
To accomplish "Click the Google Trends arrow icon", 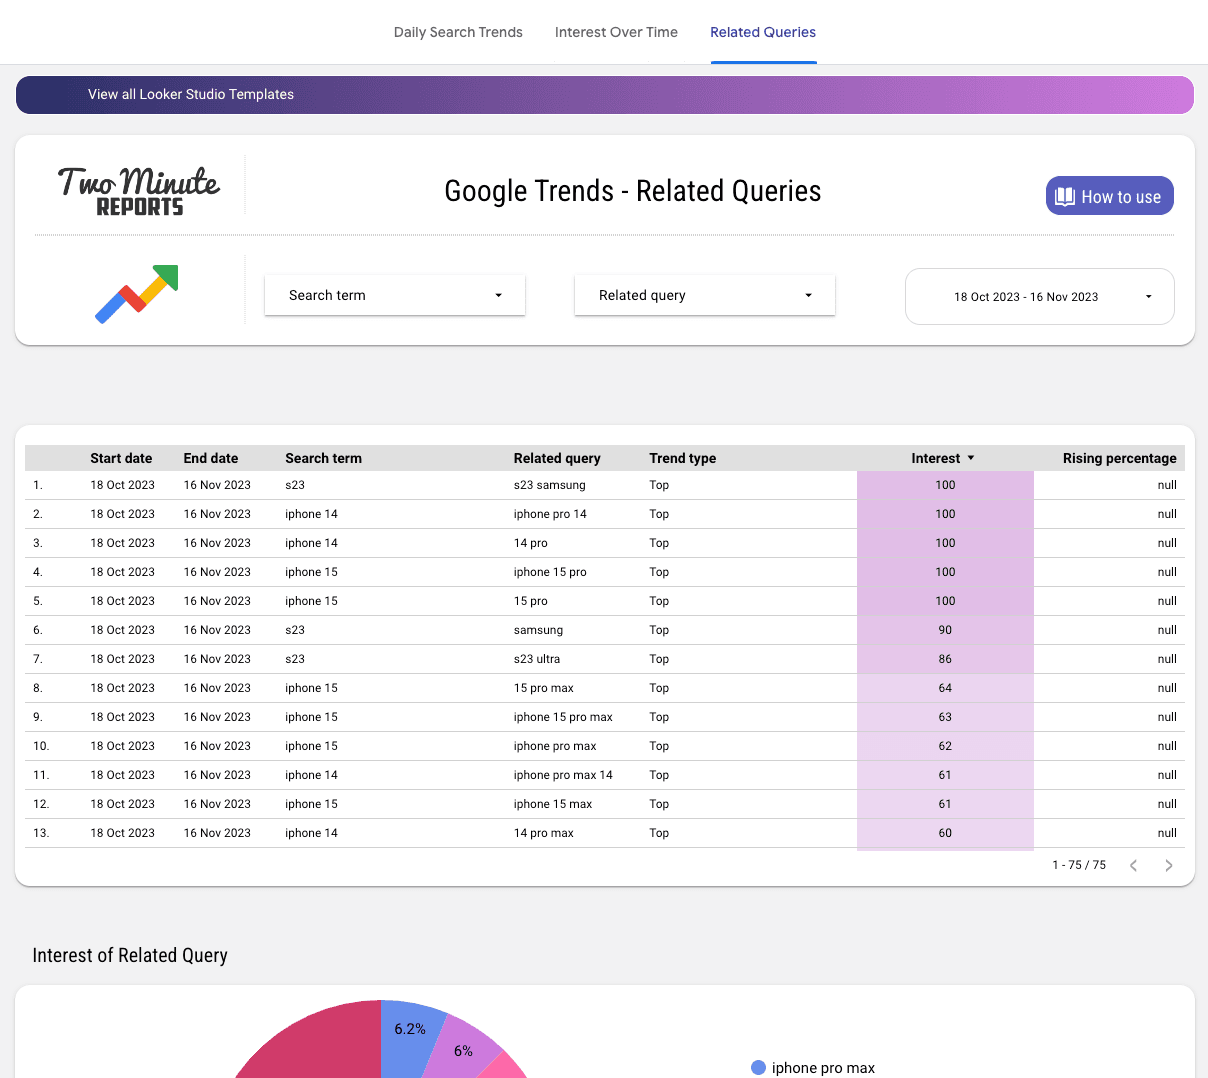I will tap(136, 296).
